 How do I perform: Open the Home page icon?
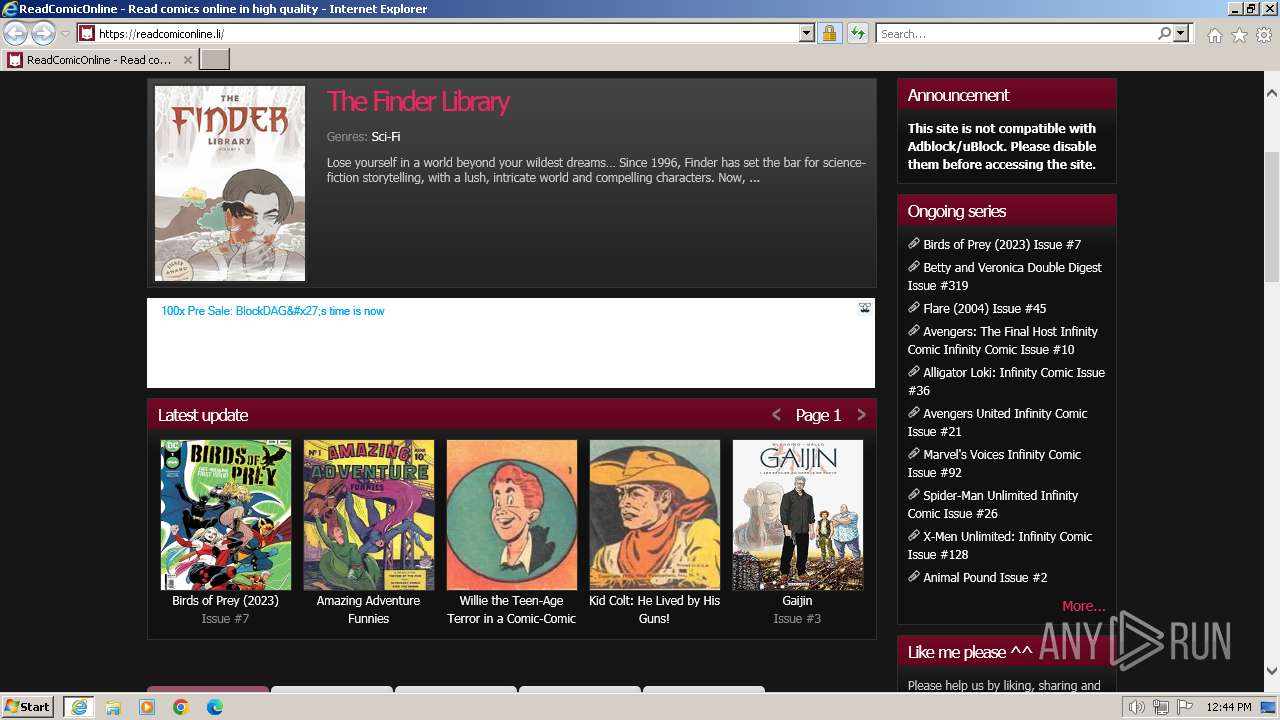[1214, 35]
